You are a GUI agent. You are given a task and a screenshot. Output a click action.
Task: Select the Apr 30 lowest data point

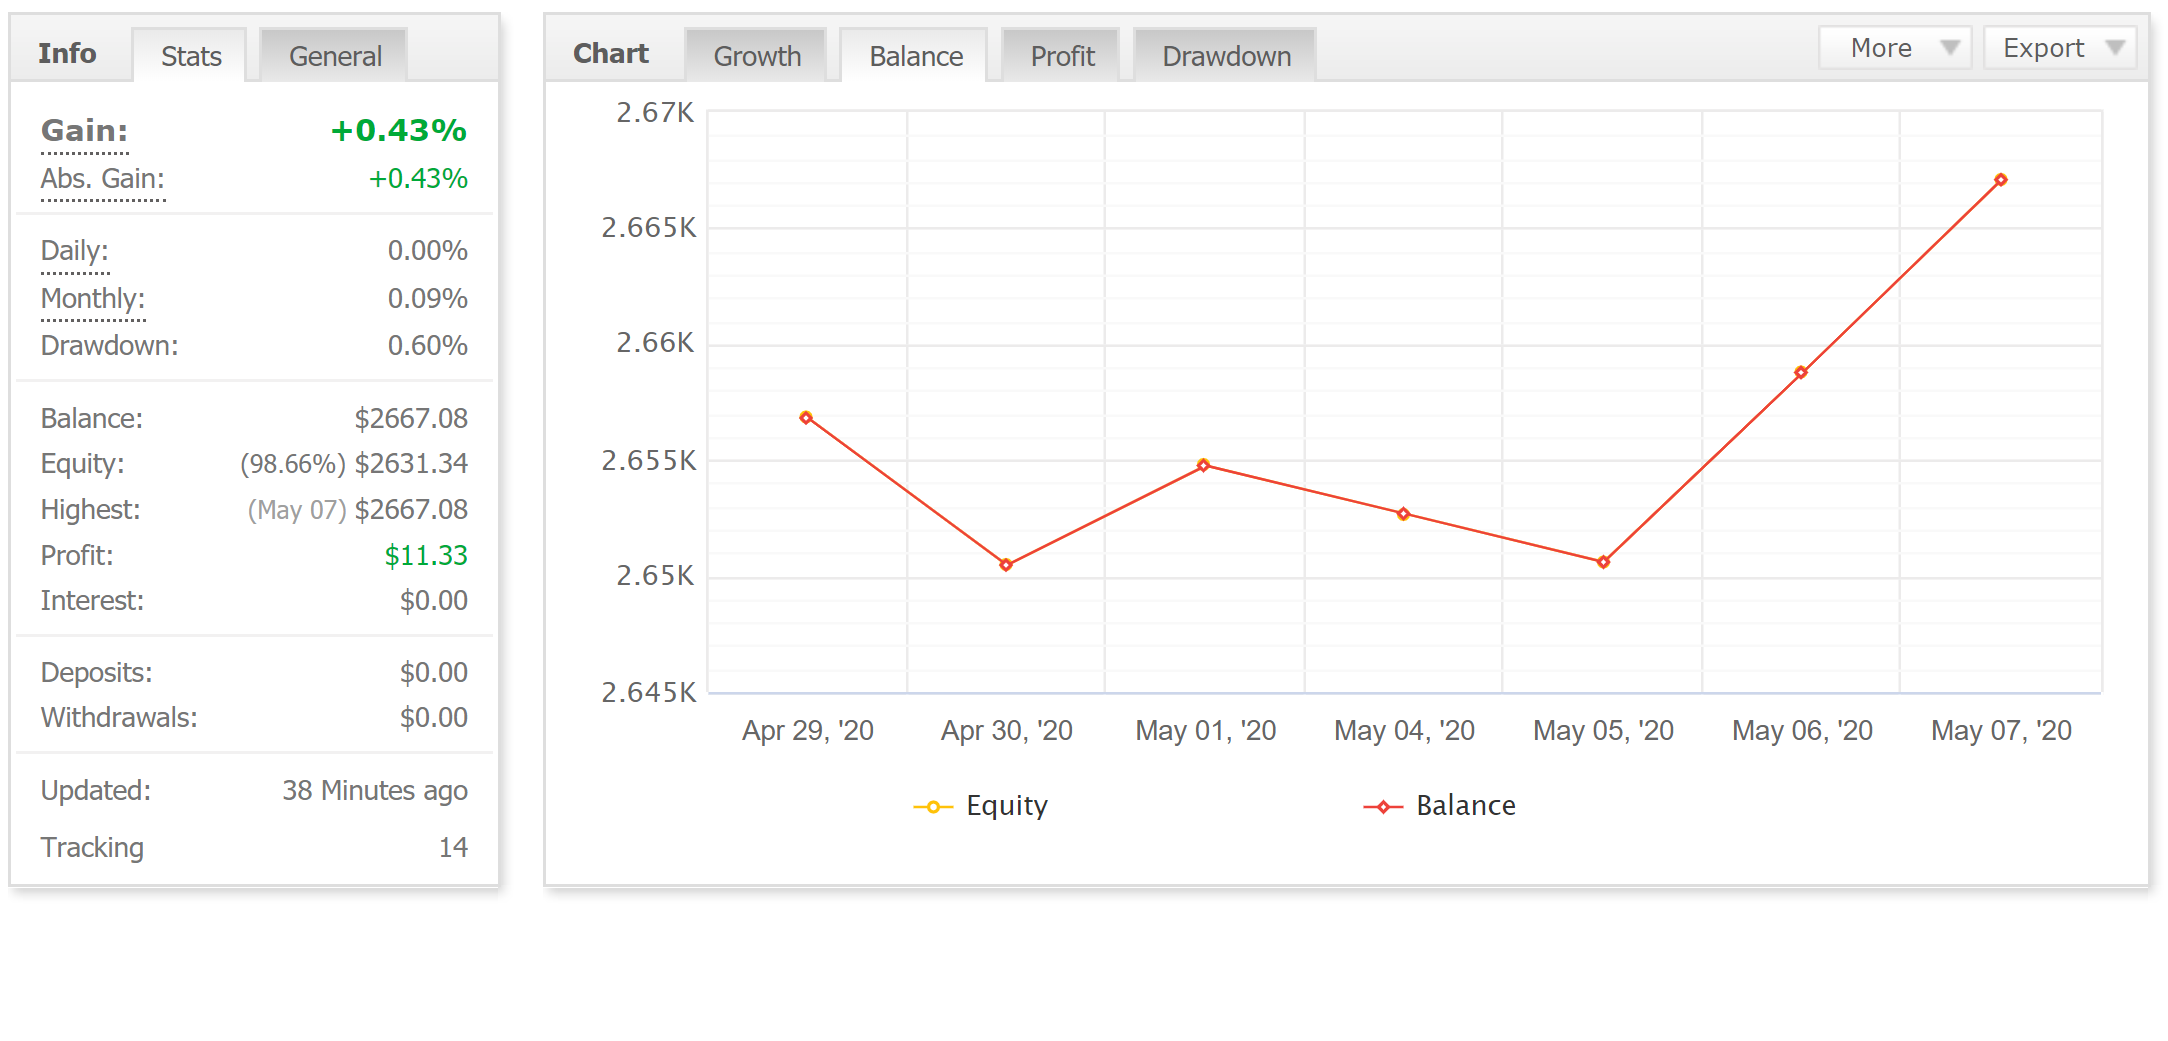coord(1006,565)
